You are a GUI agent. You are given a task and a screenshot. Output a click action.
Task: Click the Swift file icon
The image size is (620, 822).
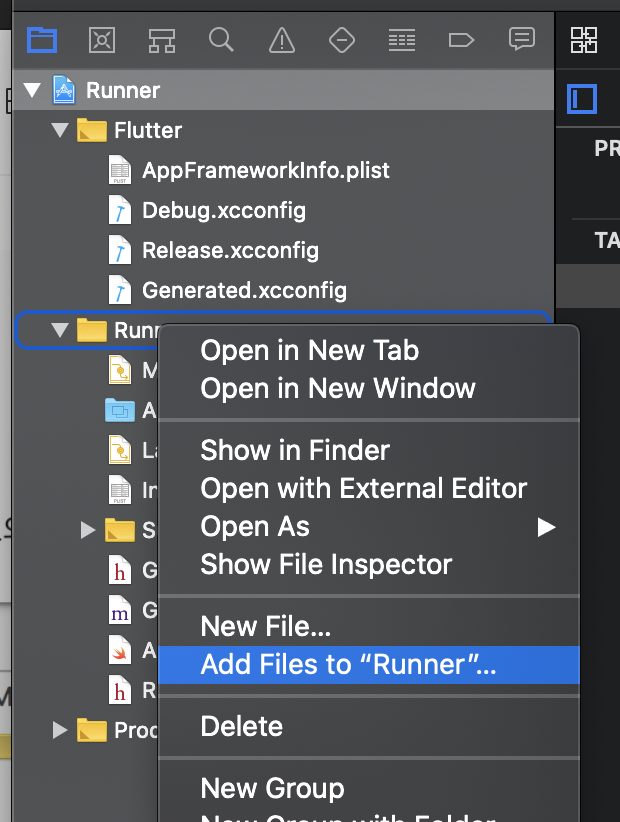tap(120, 650)
